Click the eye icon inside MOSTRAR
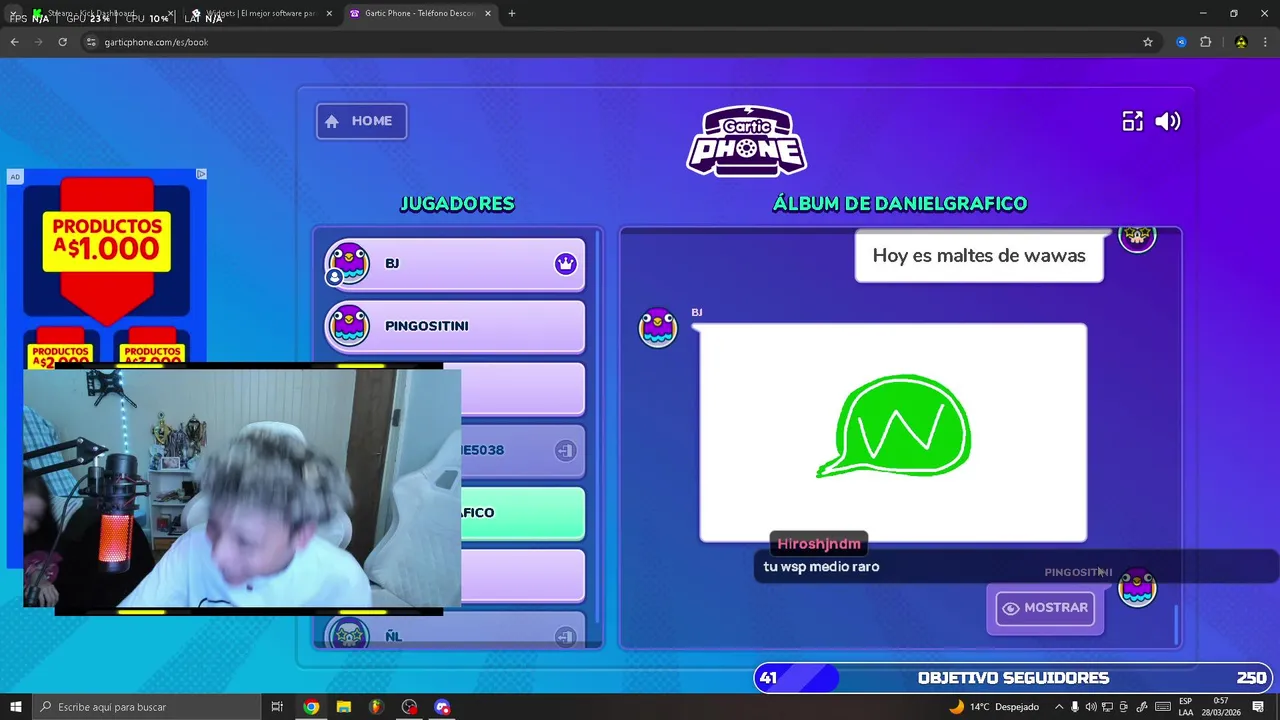Image resolution: width=1280 pixels, height=720 pixels. click(x=1011, y=608)
